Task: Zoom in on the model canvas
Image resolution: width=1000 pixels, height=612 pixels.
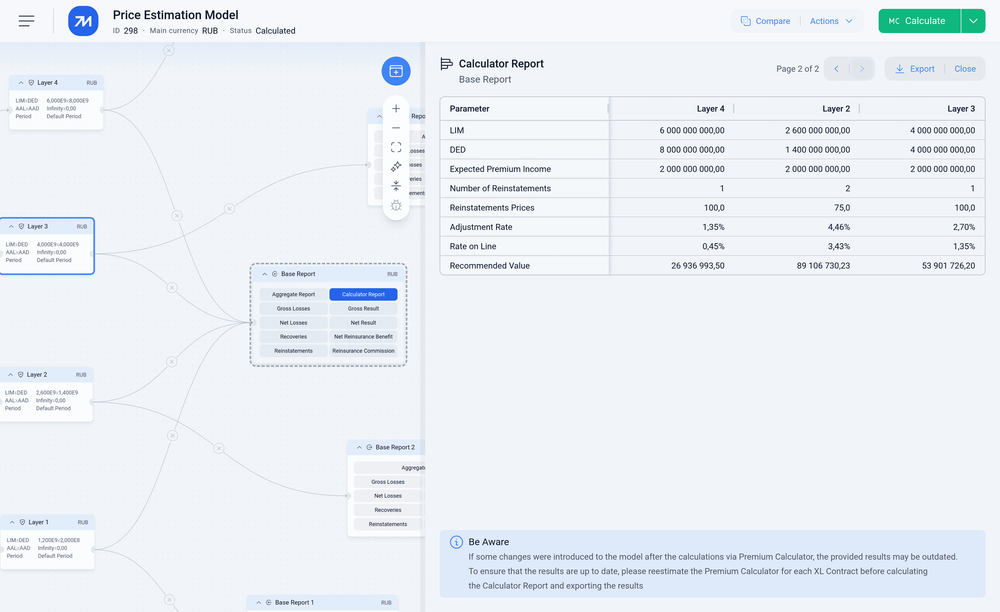Action: [x=396, y=108]
